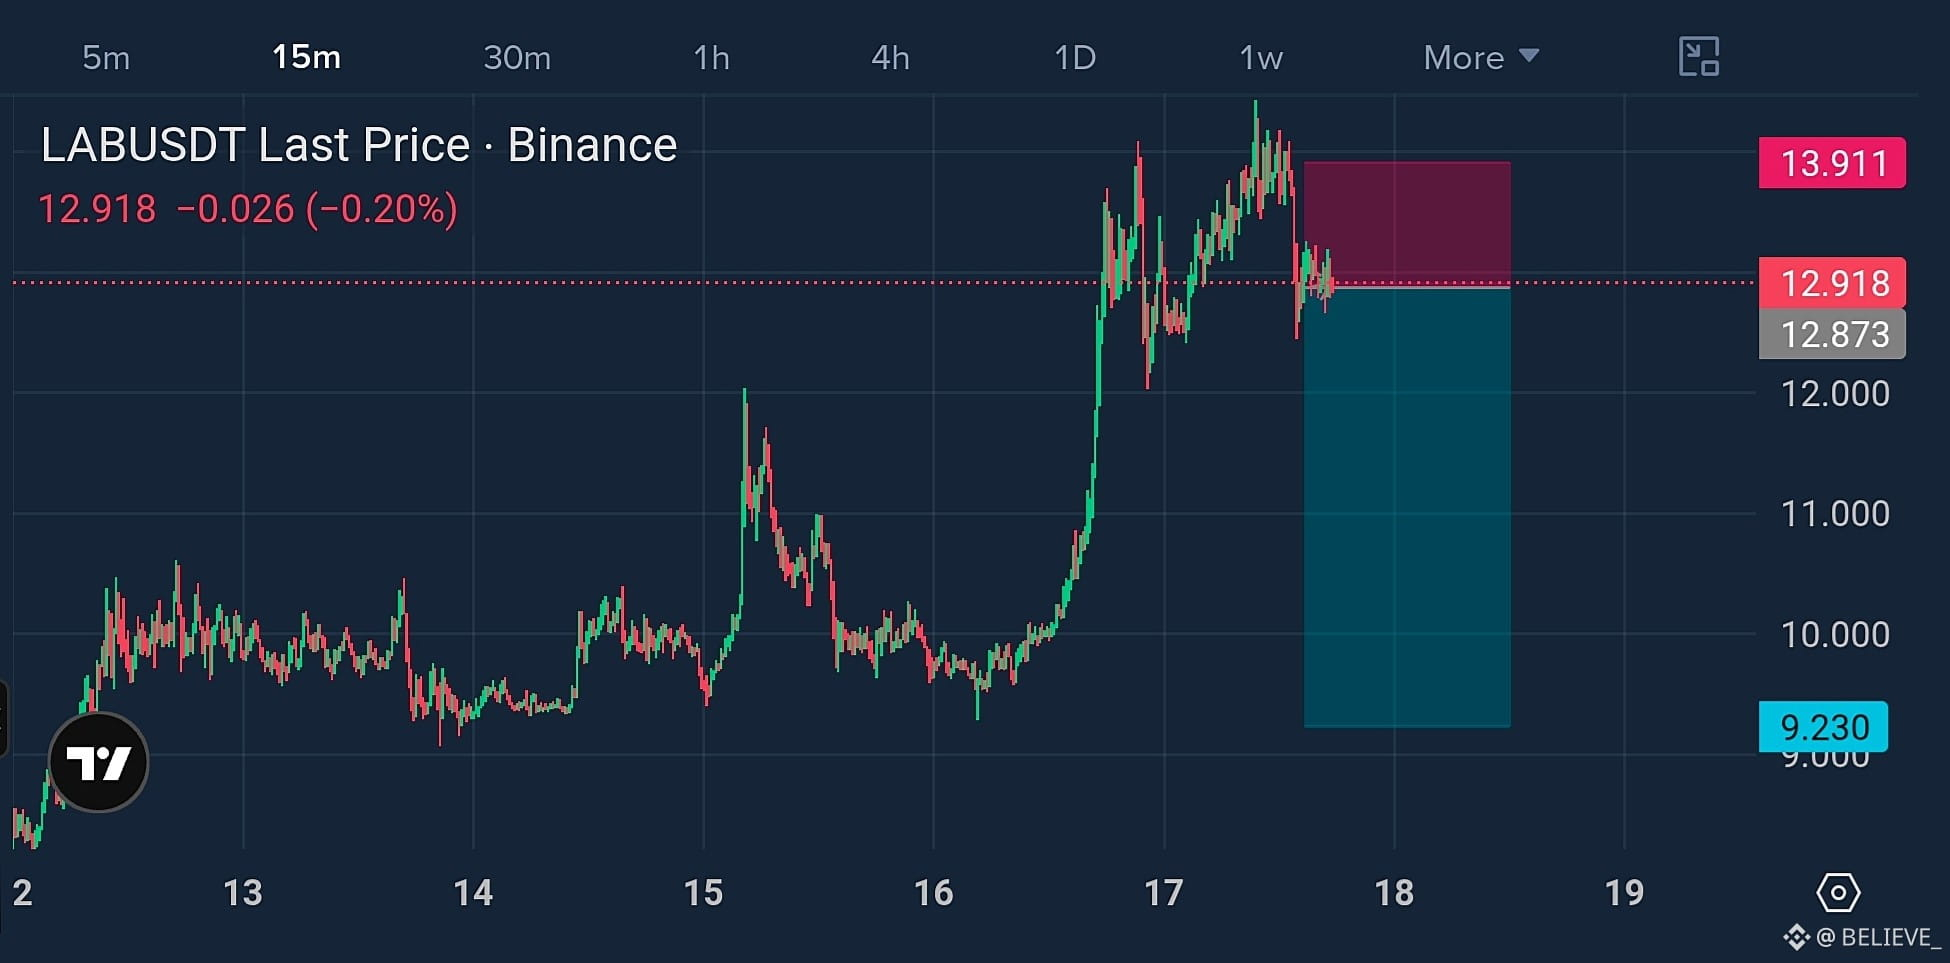Click date 17 on the time axis
This screenshot has height=963, width=1950.
pos(1164,893)
